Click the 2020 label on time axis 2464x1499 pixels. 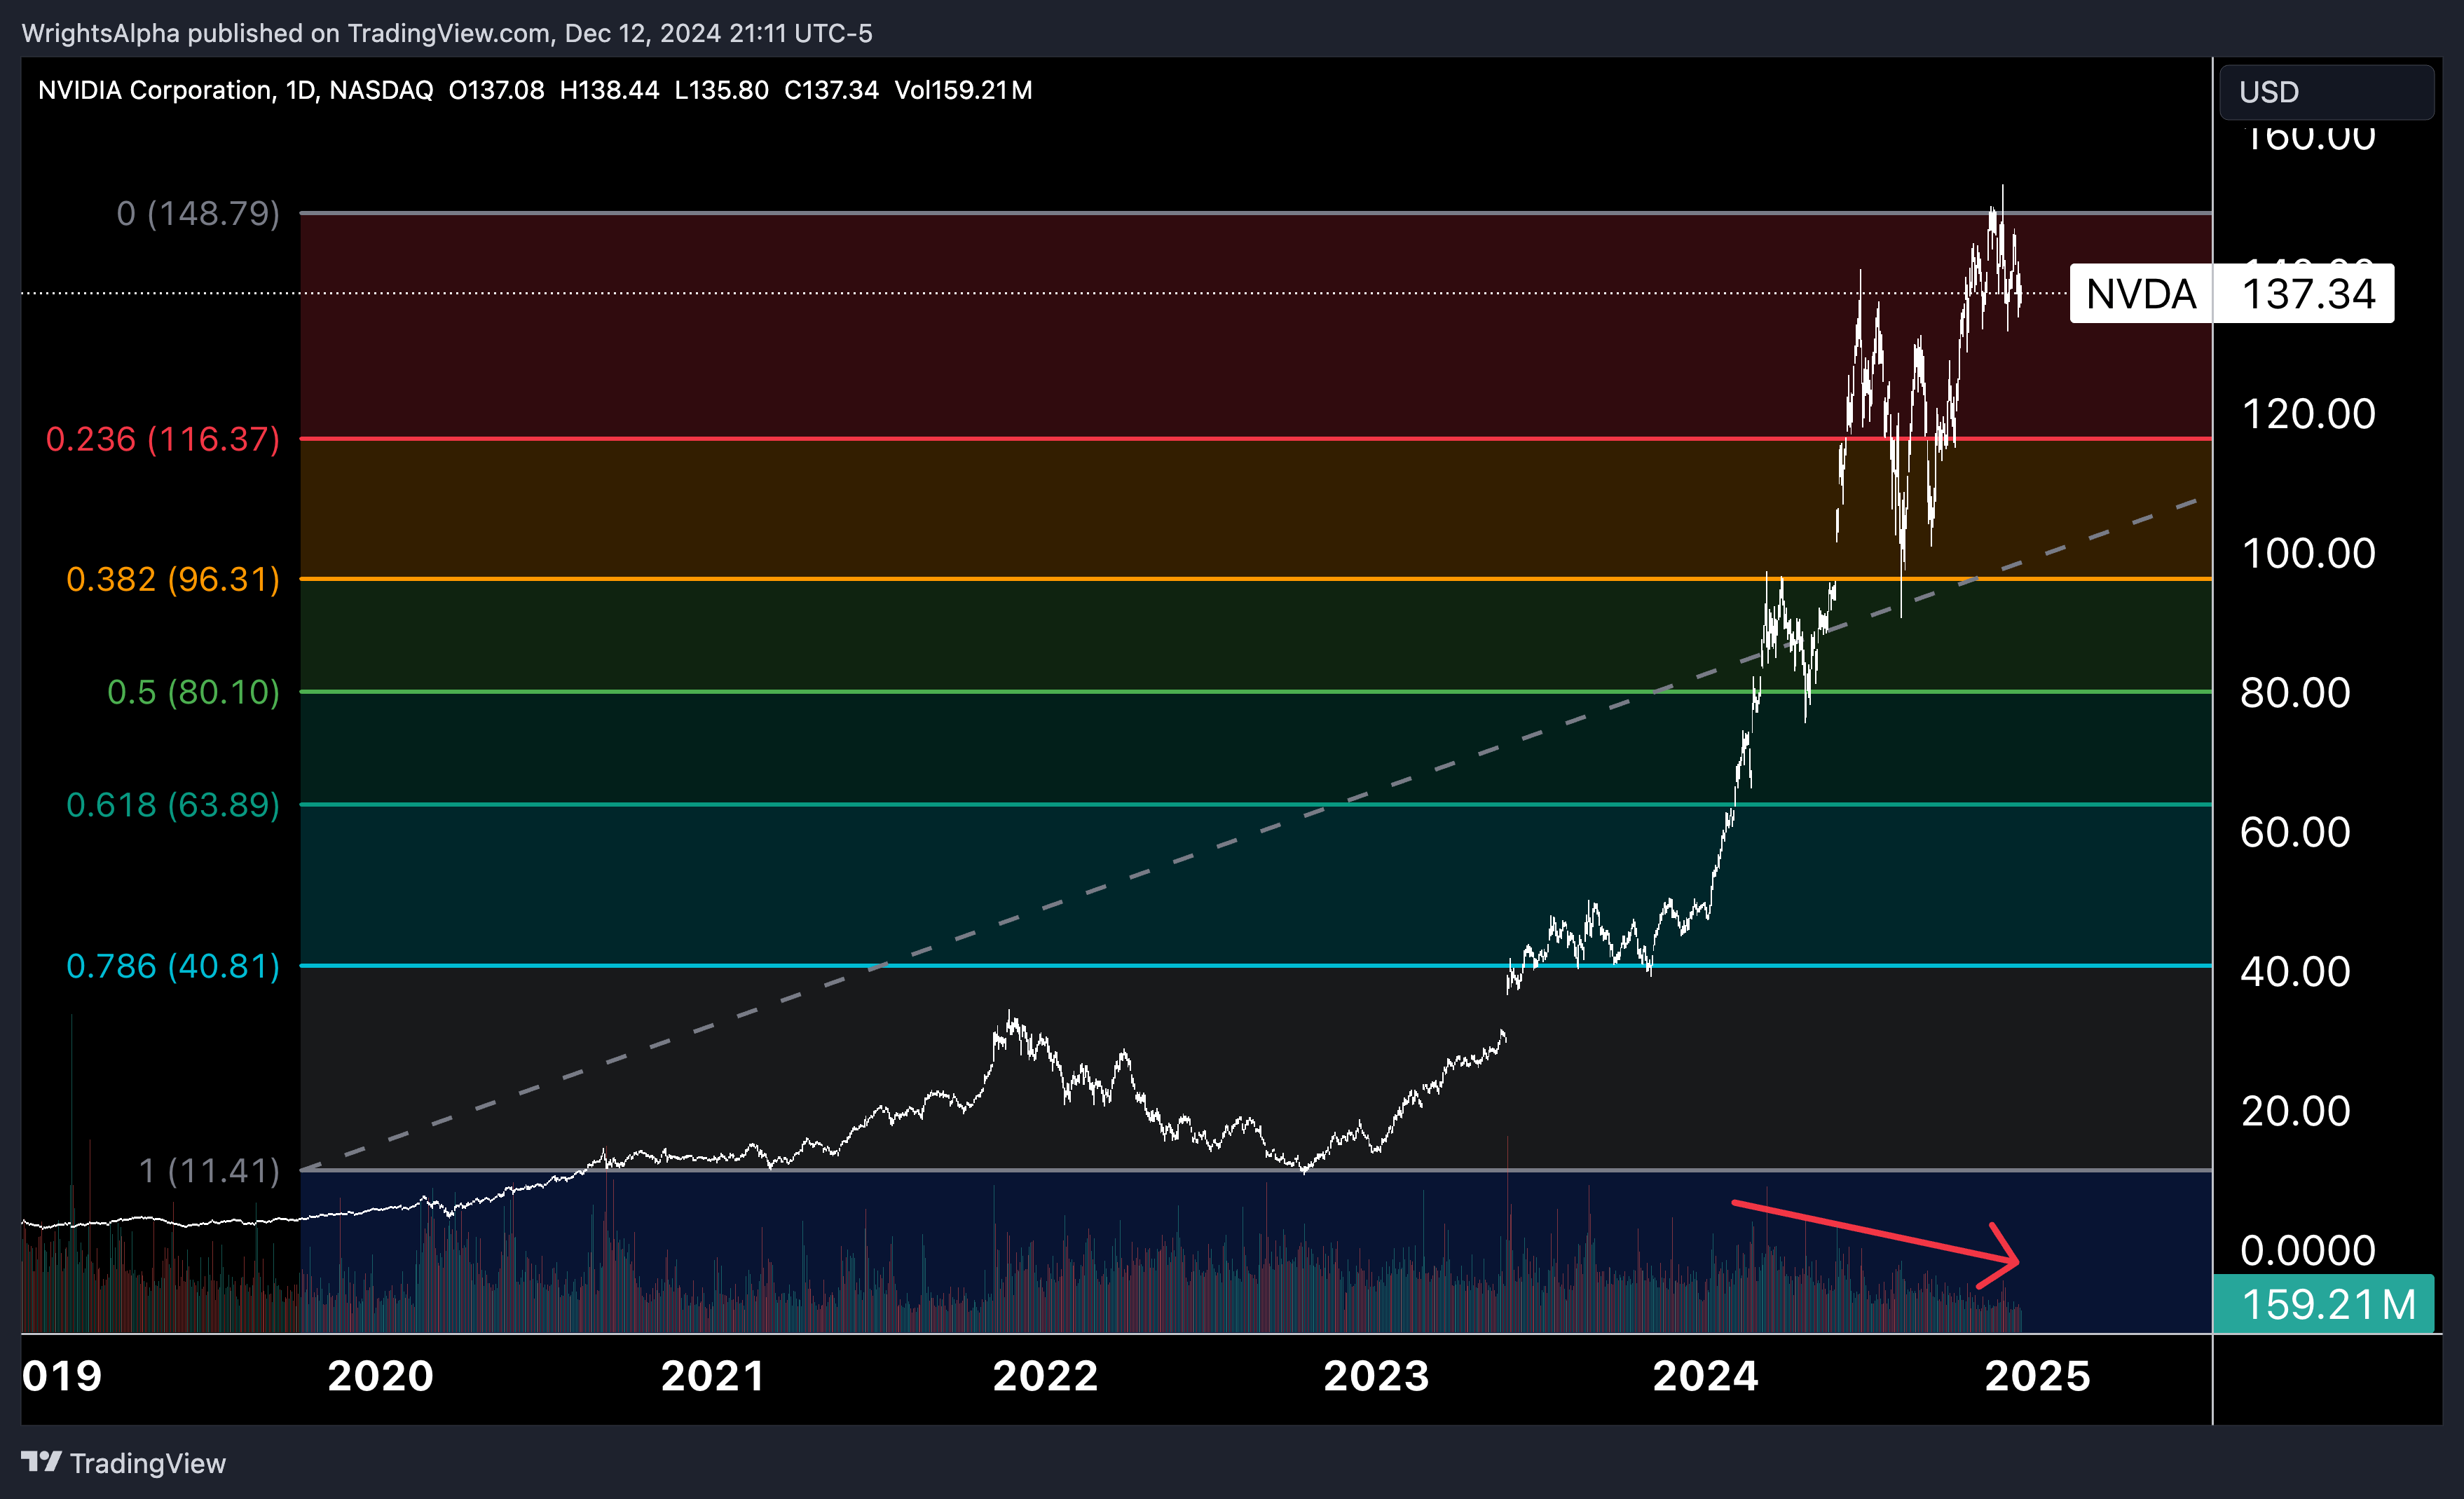click(381, 1376)
